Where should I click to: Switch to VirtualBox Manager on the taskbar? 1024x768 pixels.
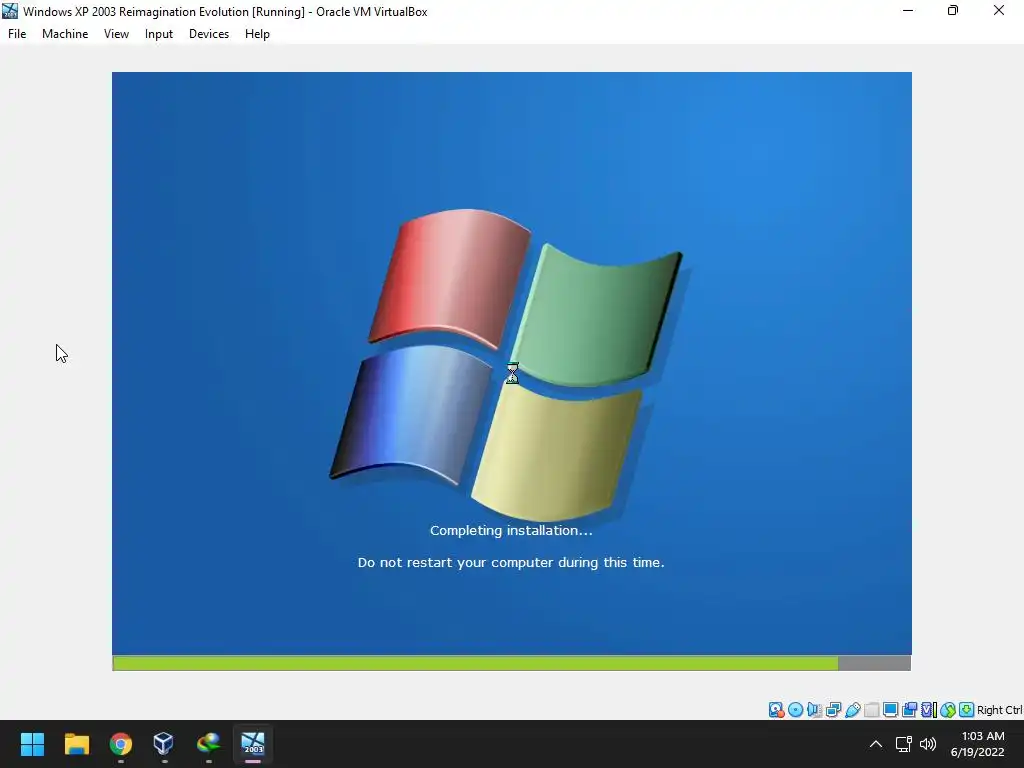coord(164,744)
